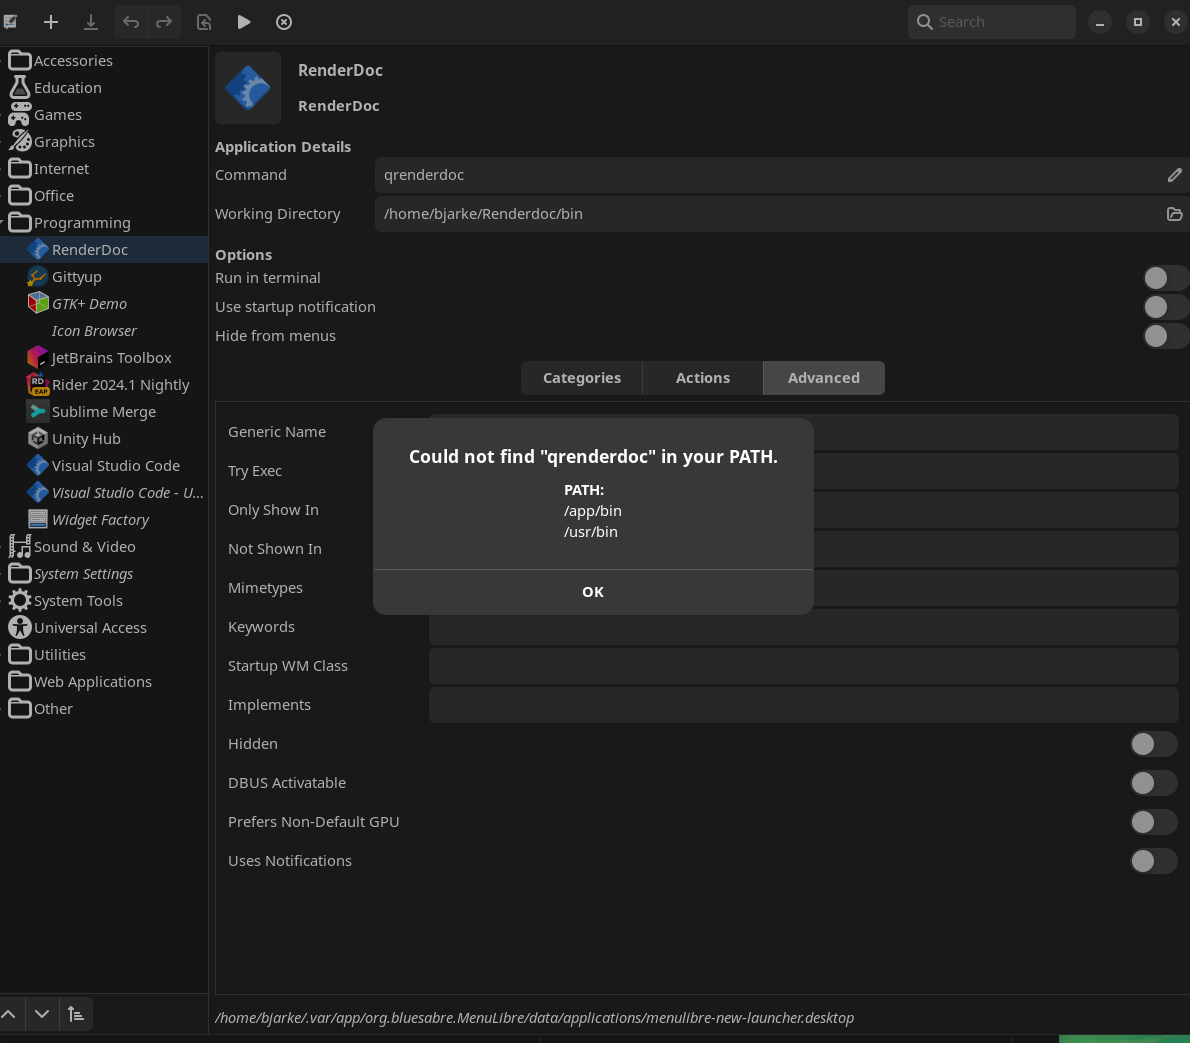Click the add new launcher plus icon
Image resolution: width=1190 pixels, height=1043 pixels.
pos(51,22)
